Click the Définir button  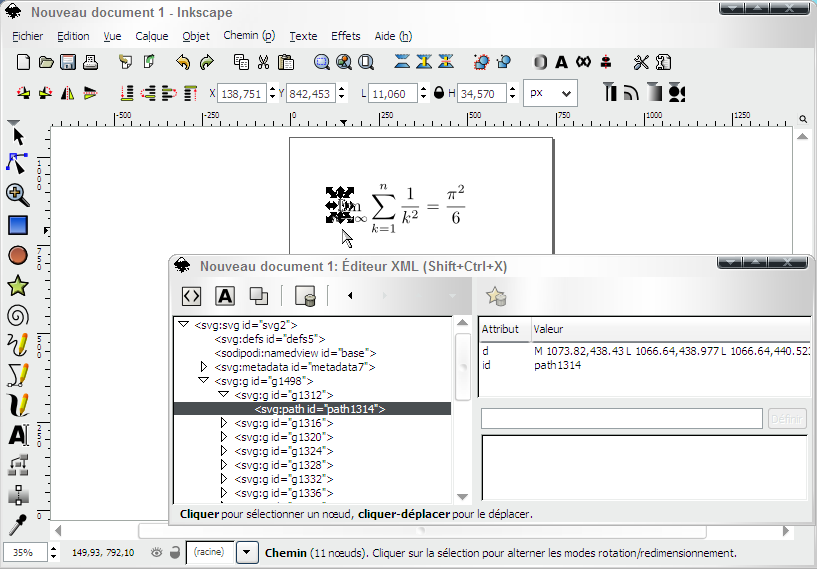(787, 419)
